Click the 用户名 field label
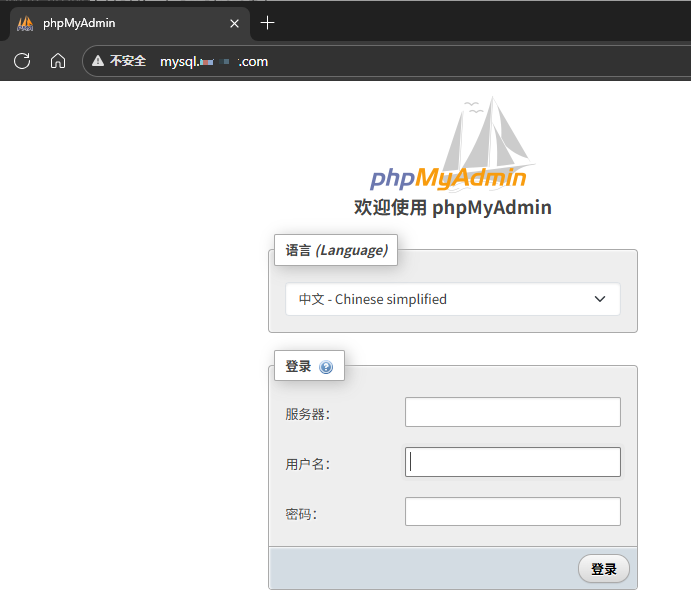This screenshot has height=606, width=691. point(307,464)
